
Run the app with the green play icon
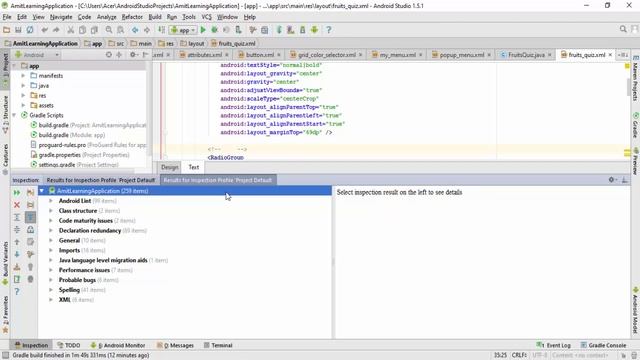(x=203, y=30)
